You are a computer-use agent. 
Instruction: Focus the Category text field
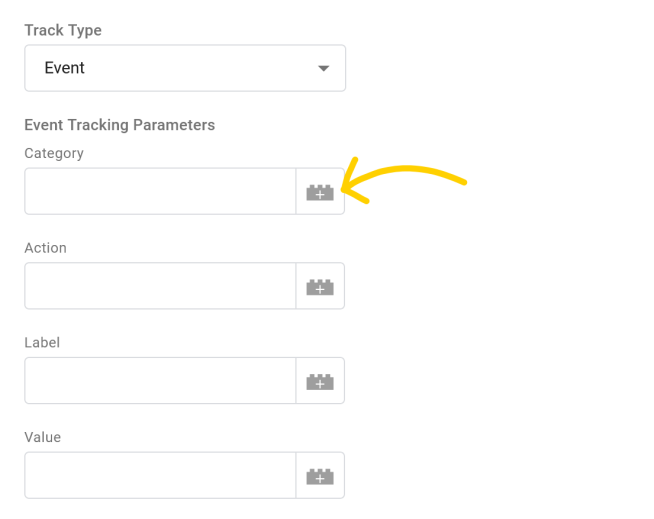coord(160,191)
